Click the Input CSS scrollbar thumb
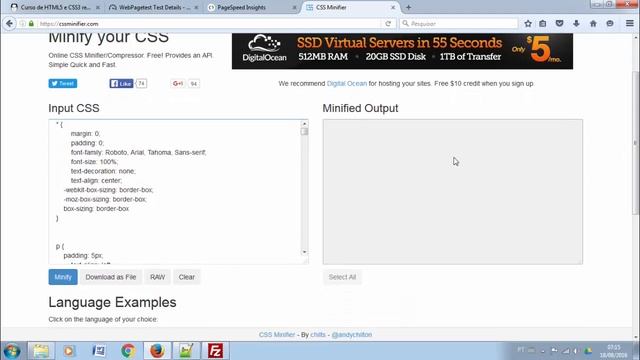The width and height of the screenshot is (640, 360). [304, 131]
